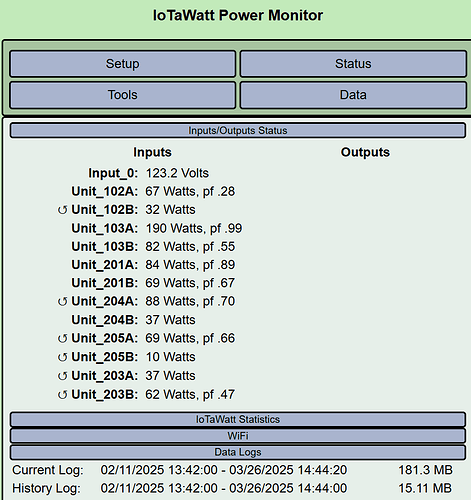The width and height of the screenshot is (471, 500).
Task: Click the 32 Watts reading
Action: coord(170,210)
